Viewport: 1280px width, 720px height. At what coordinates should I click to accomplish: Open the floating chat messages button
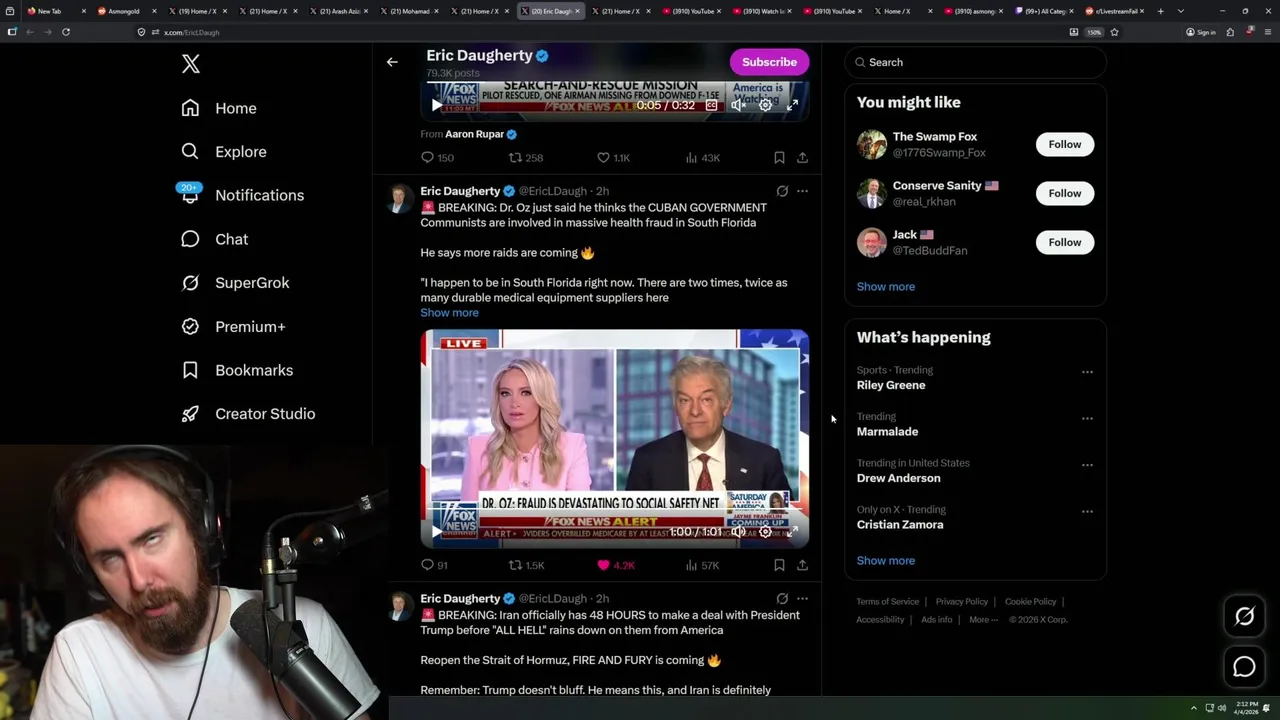(x=1244, y=667)
